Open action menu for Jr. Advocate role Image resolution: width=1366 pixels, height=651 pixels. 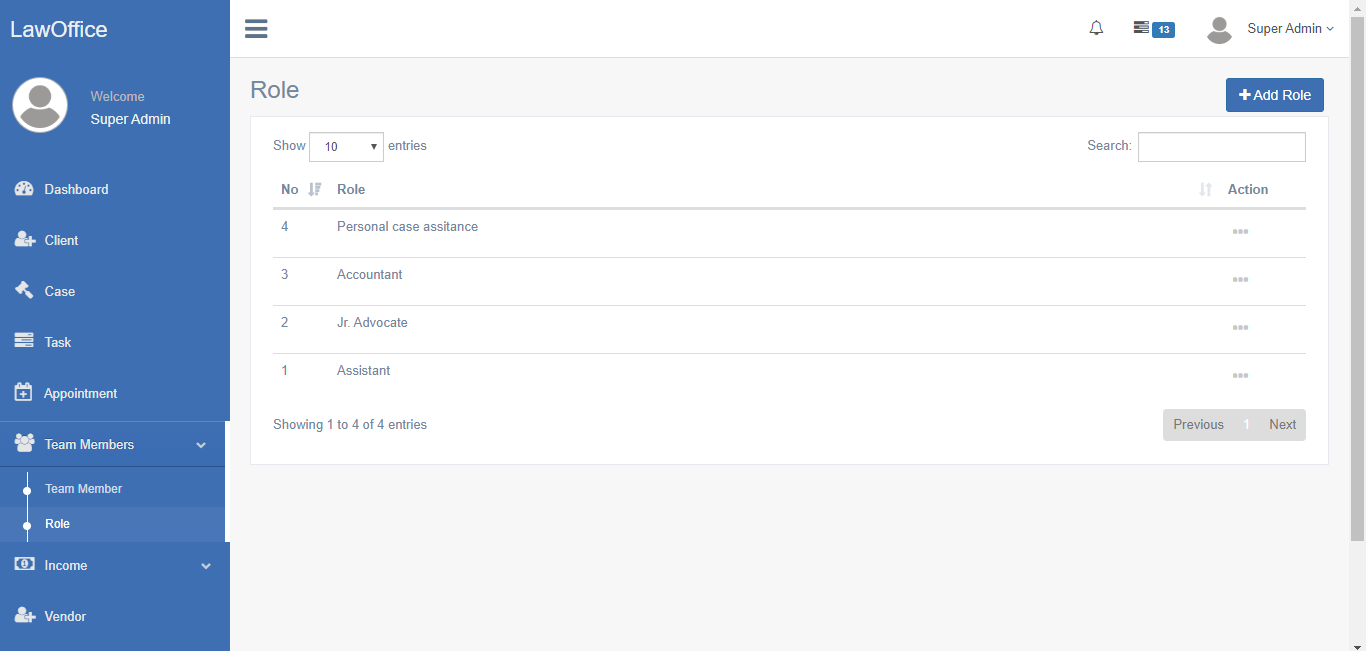tap(1241, 328)
